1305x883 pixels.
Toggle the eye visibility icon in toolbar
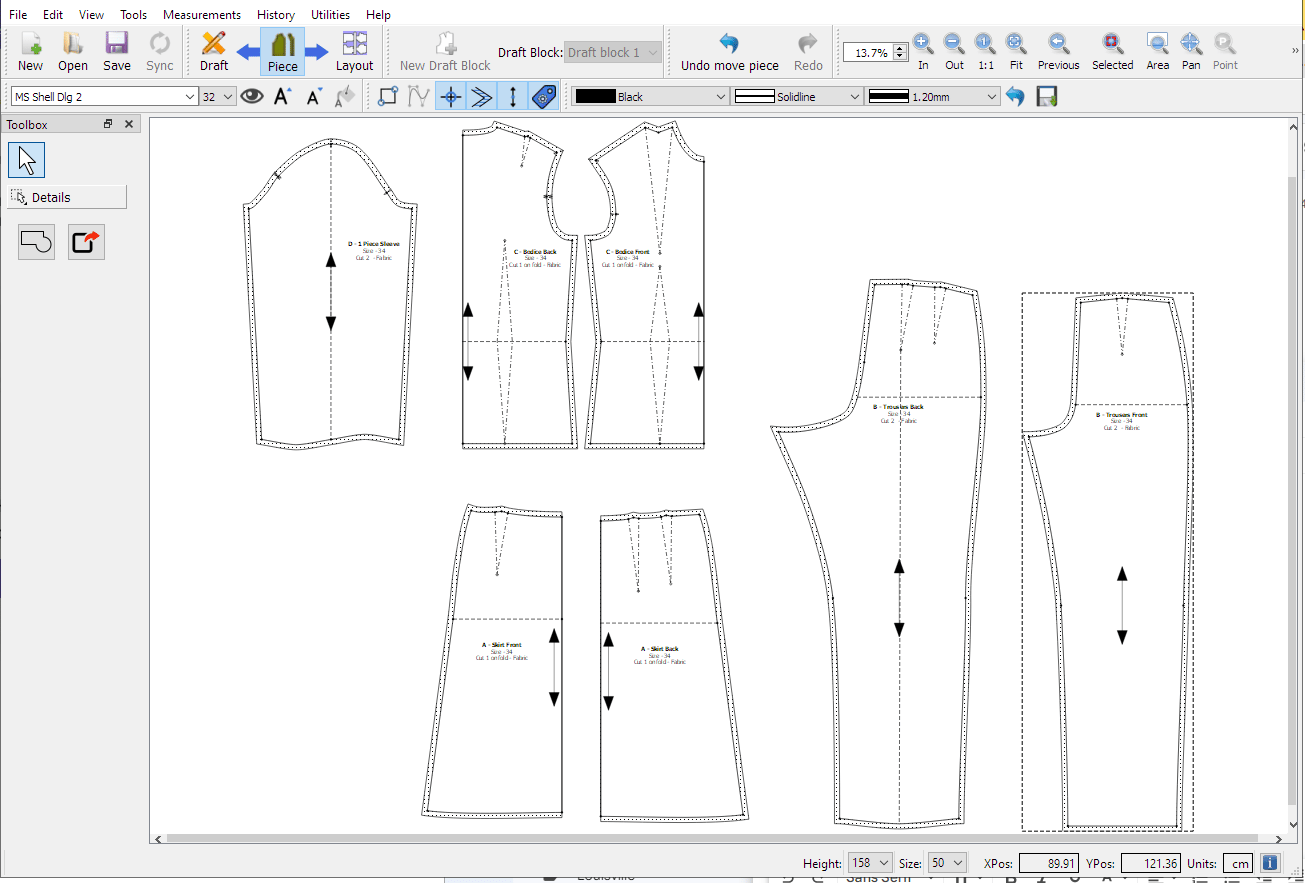pyautogui.click(x=251, y=97)
